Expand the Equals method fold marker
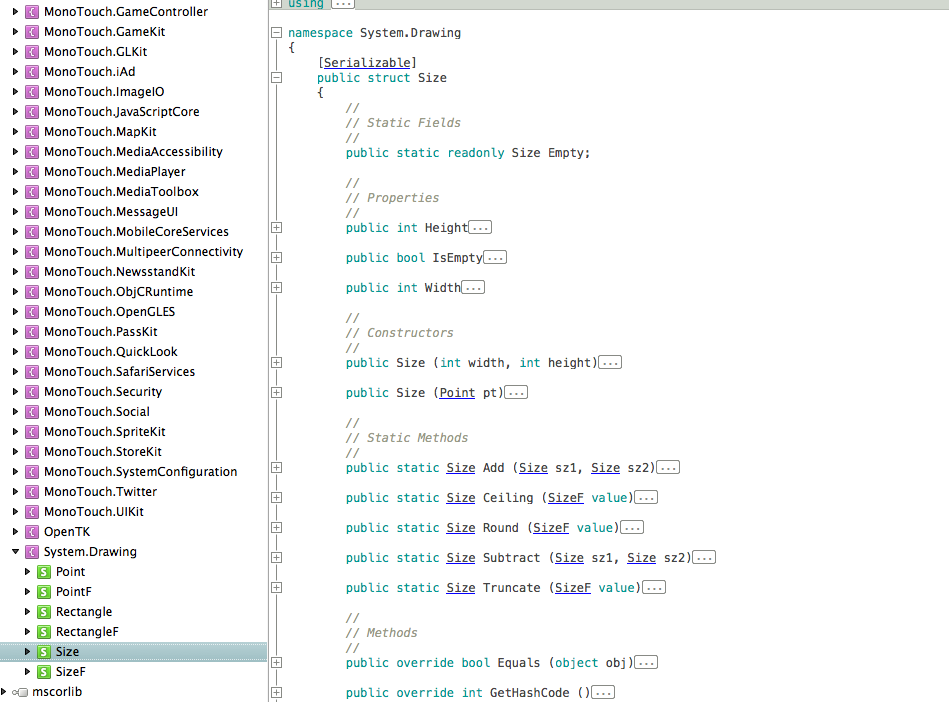The width and height of the screenshot is (949, 702). coord(277,663)
